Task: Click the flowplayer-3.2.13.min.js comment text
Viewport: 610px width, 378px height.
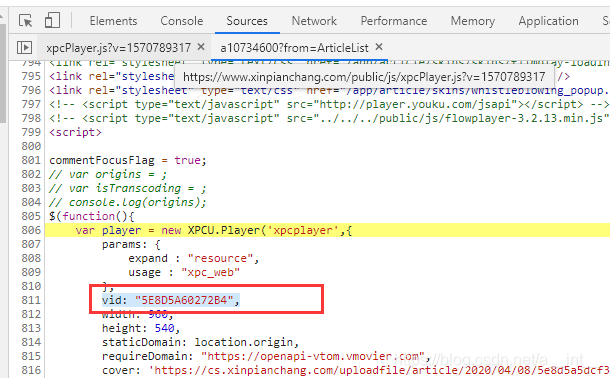Action: [x=329, y=118]
